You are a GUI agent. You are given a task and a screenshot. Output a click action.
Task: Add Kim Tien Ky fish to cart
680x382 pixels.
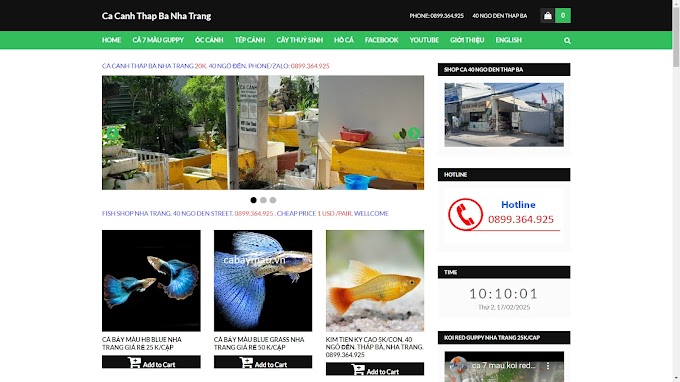pos(375,369)
